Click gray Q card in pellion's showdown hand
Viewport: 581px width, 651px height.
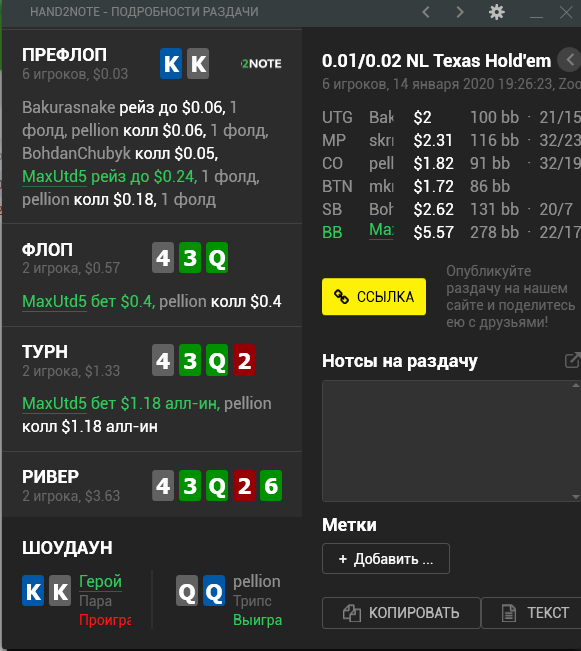coord(187,591)
